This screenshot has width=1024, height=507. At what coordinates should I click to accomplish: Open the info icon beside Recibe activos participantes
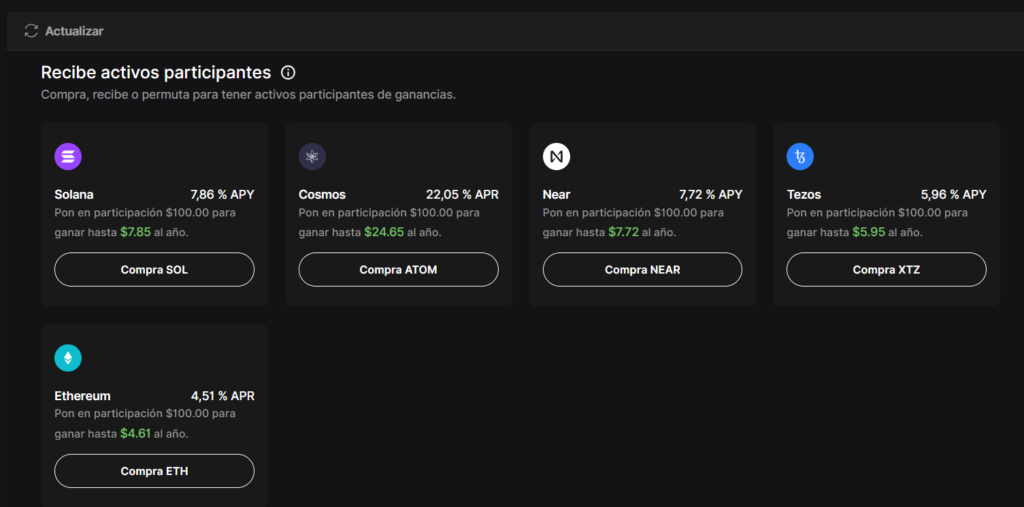coord(288,72)
